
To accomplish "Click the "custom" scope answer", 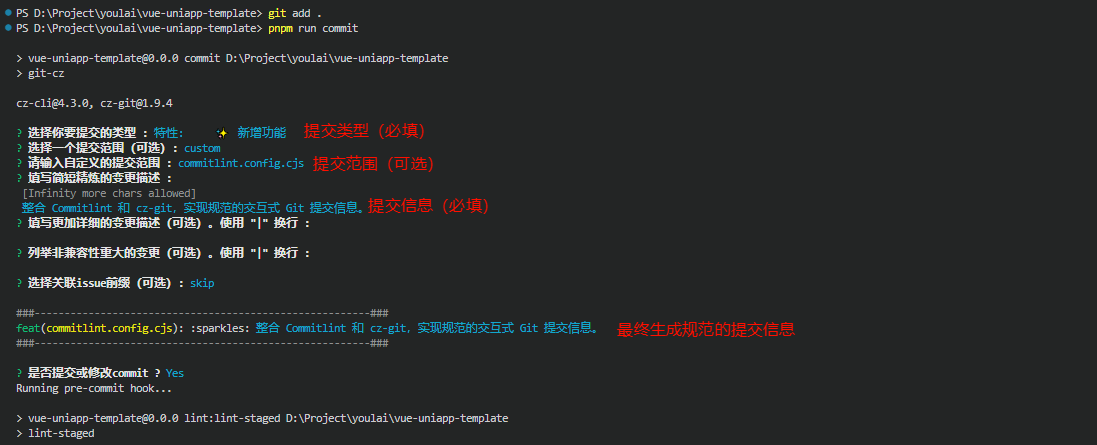I will 202,148.
